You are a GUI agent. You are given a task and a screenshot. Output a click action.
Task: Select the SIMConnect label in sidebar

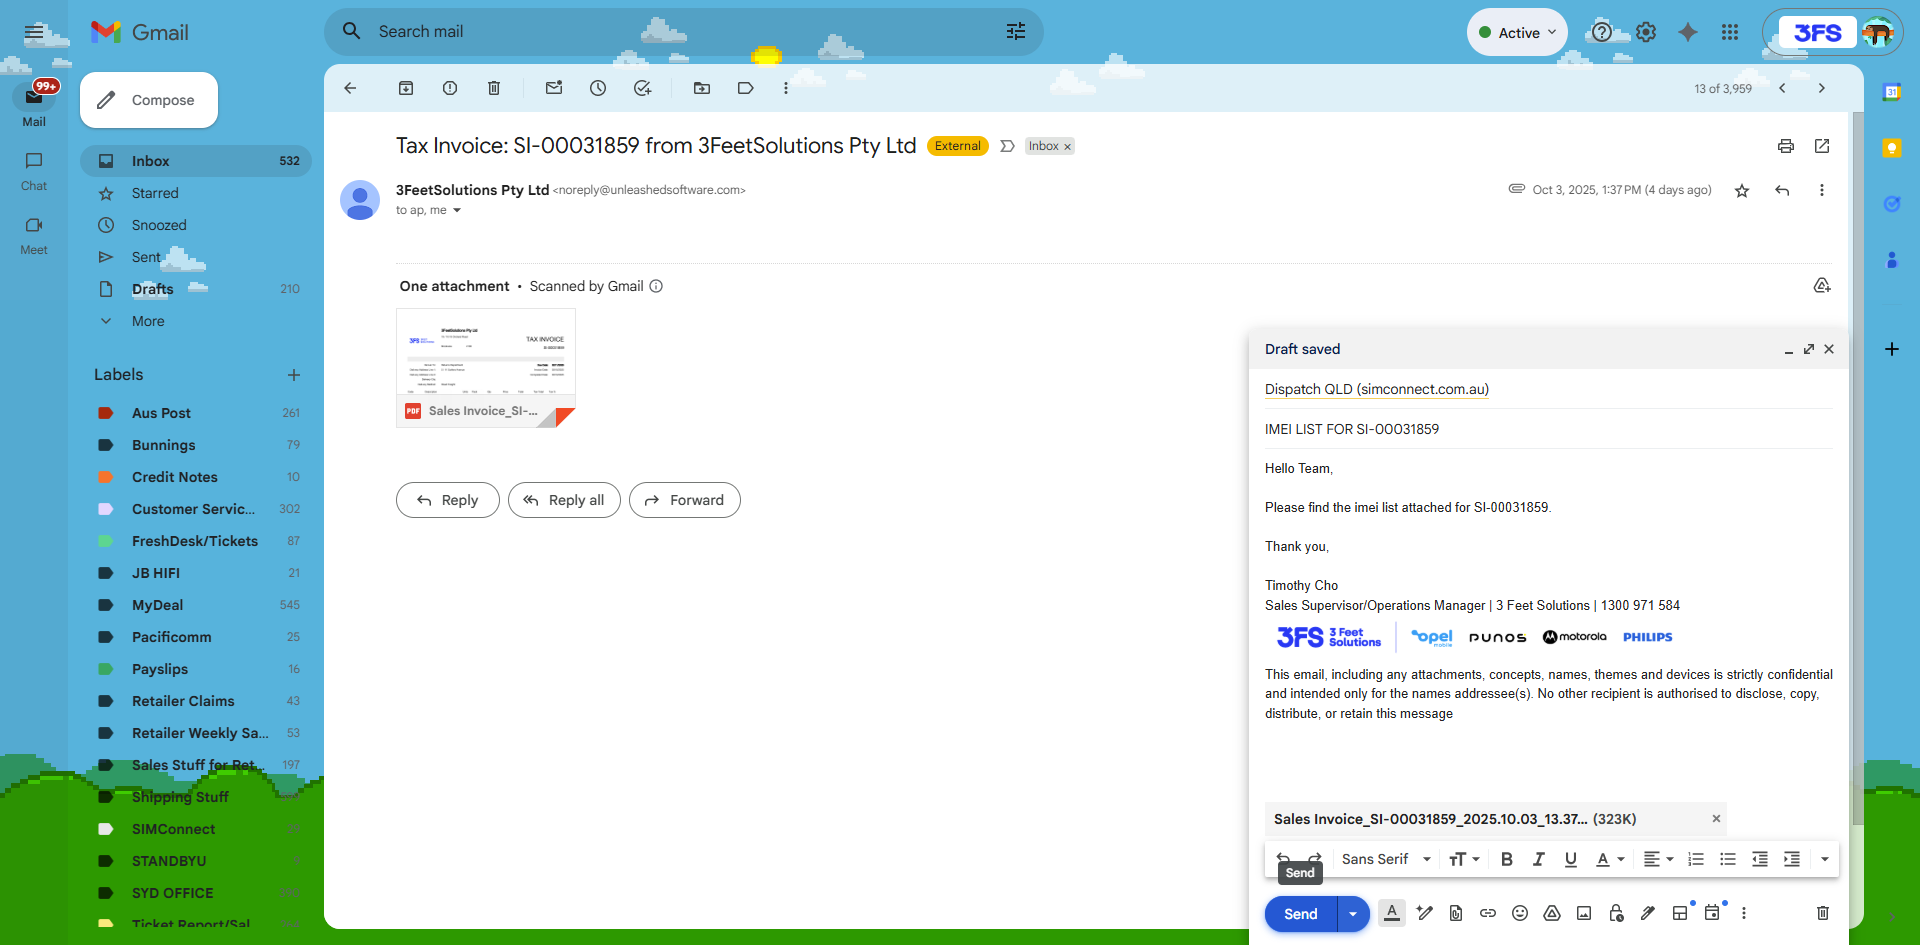pyautogui.click(x=173, y=829)
